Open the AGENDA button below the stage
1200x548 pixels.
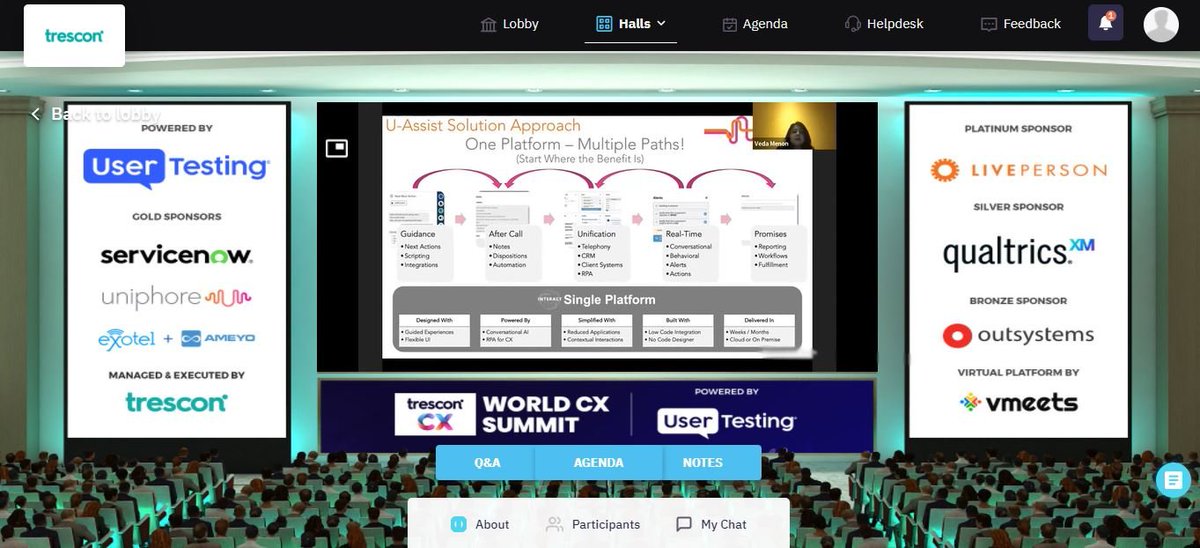coord(598,462)
